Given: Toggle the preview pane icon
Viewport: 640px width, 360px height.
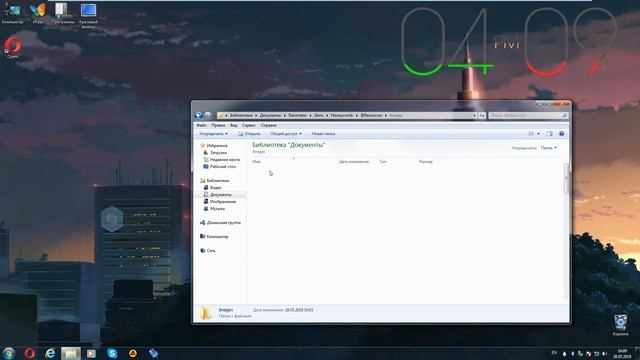Looking at the screenshot, I should 549,134.
